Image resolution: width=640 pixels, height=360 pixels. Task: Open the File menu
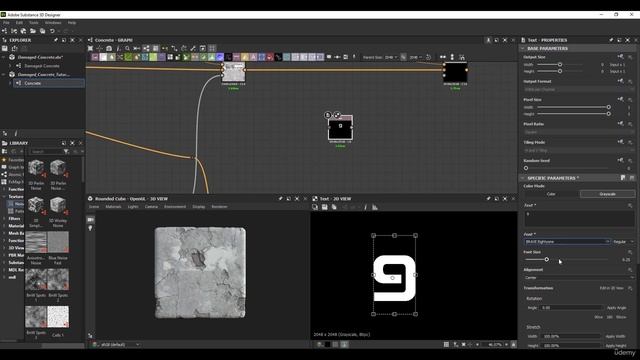[6, 23]
